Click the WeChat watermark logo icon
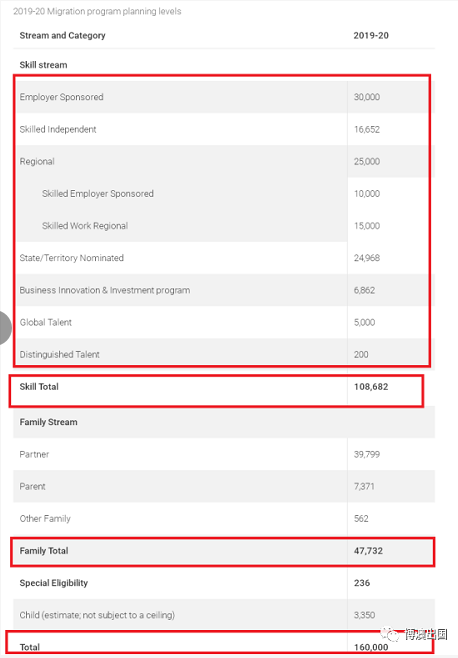Image resolution: width=458 pixels, height=658 pixels. point(390,633)
